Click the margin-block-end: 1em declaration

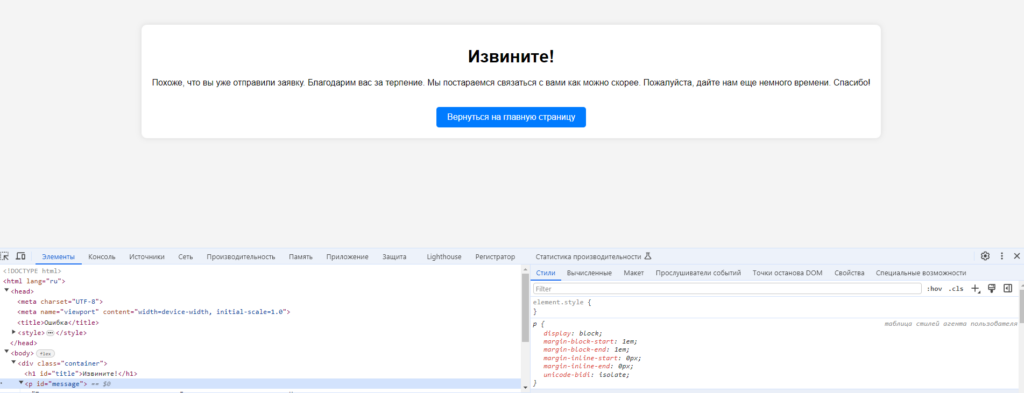586,350
